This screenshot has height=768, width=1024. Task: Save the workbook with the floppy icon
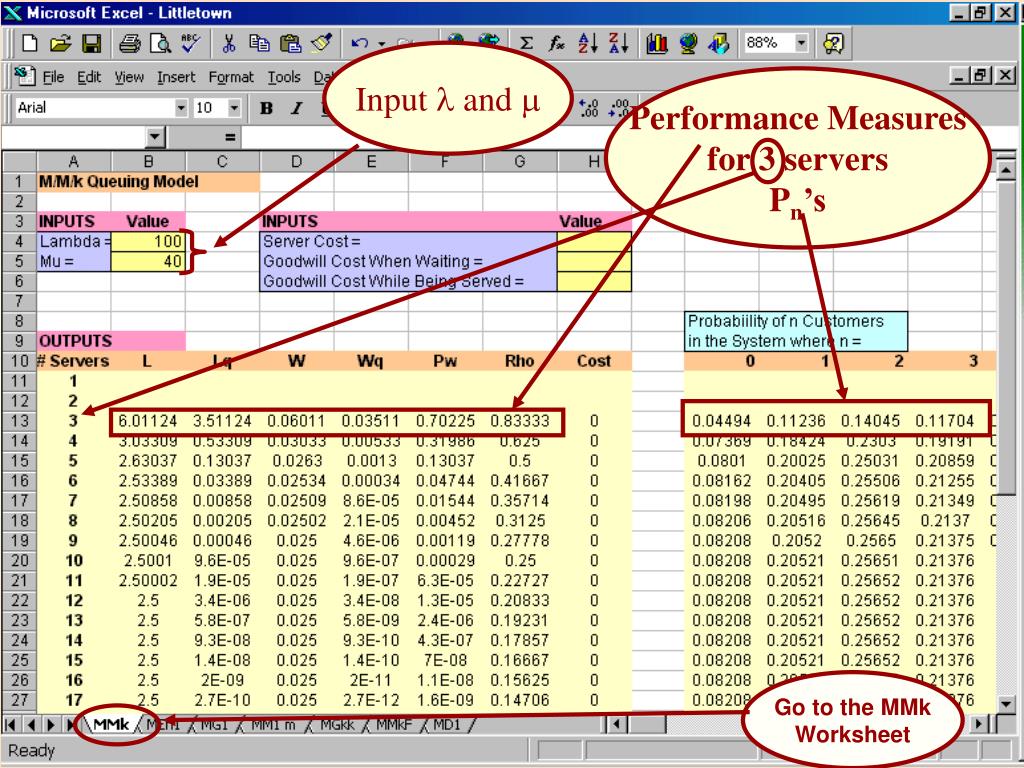(91, 44)
